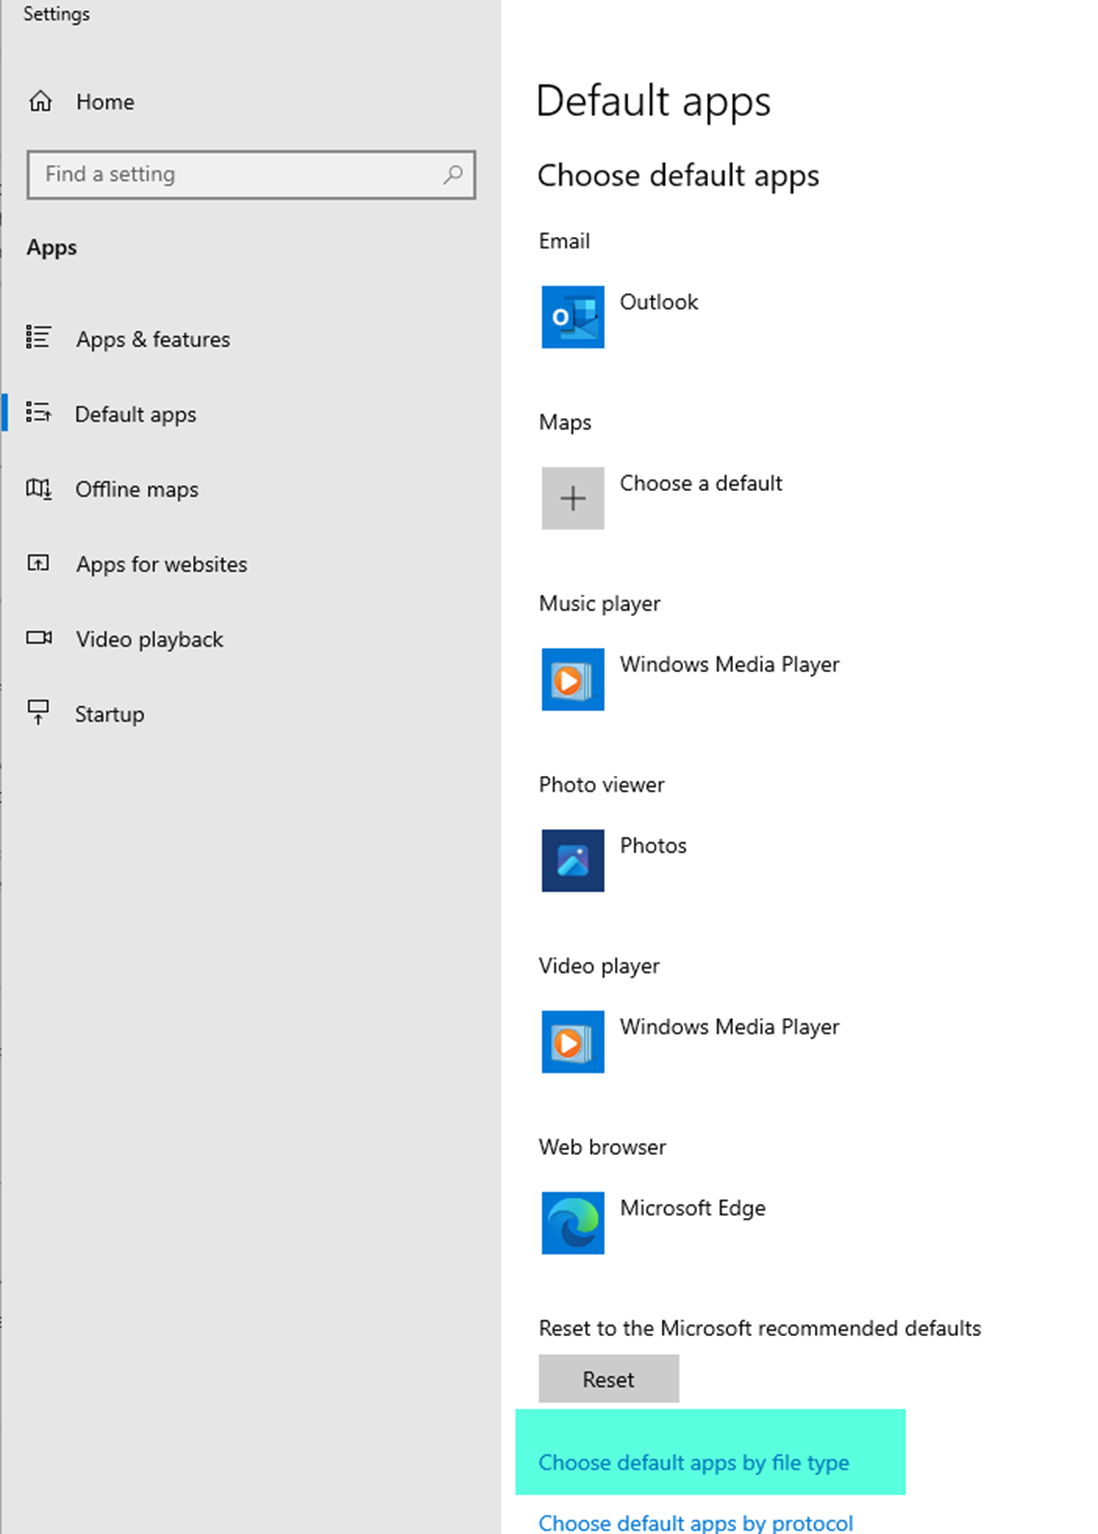Image resolution: width=1098 pixels, height=1534 pixels.
Task: Click Music player Windows Media Player icon
Action: click(573, 679)
